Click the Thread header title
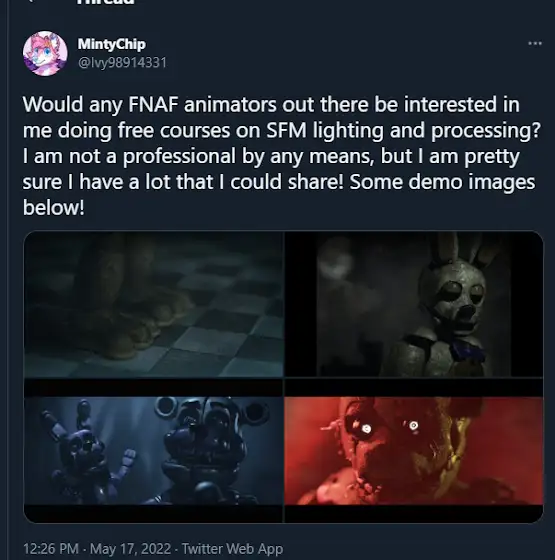Screen dimensions: 555x560 tap(106, 2)
